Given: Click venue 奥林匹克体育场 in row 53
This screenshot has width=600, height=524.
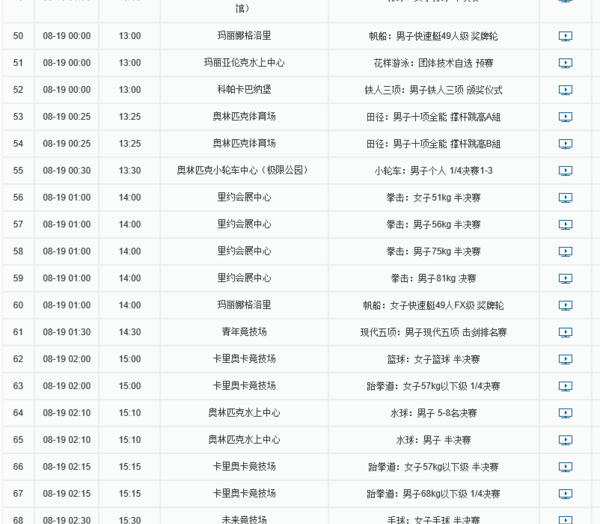Looking at the screenshot, I should tap(244, 117).
